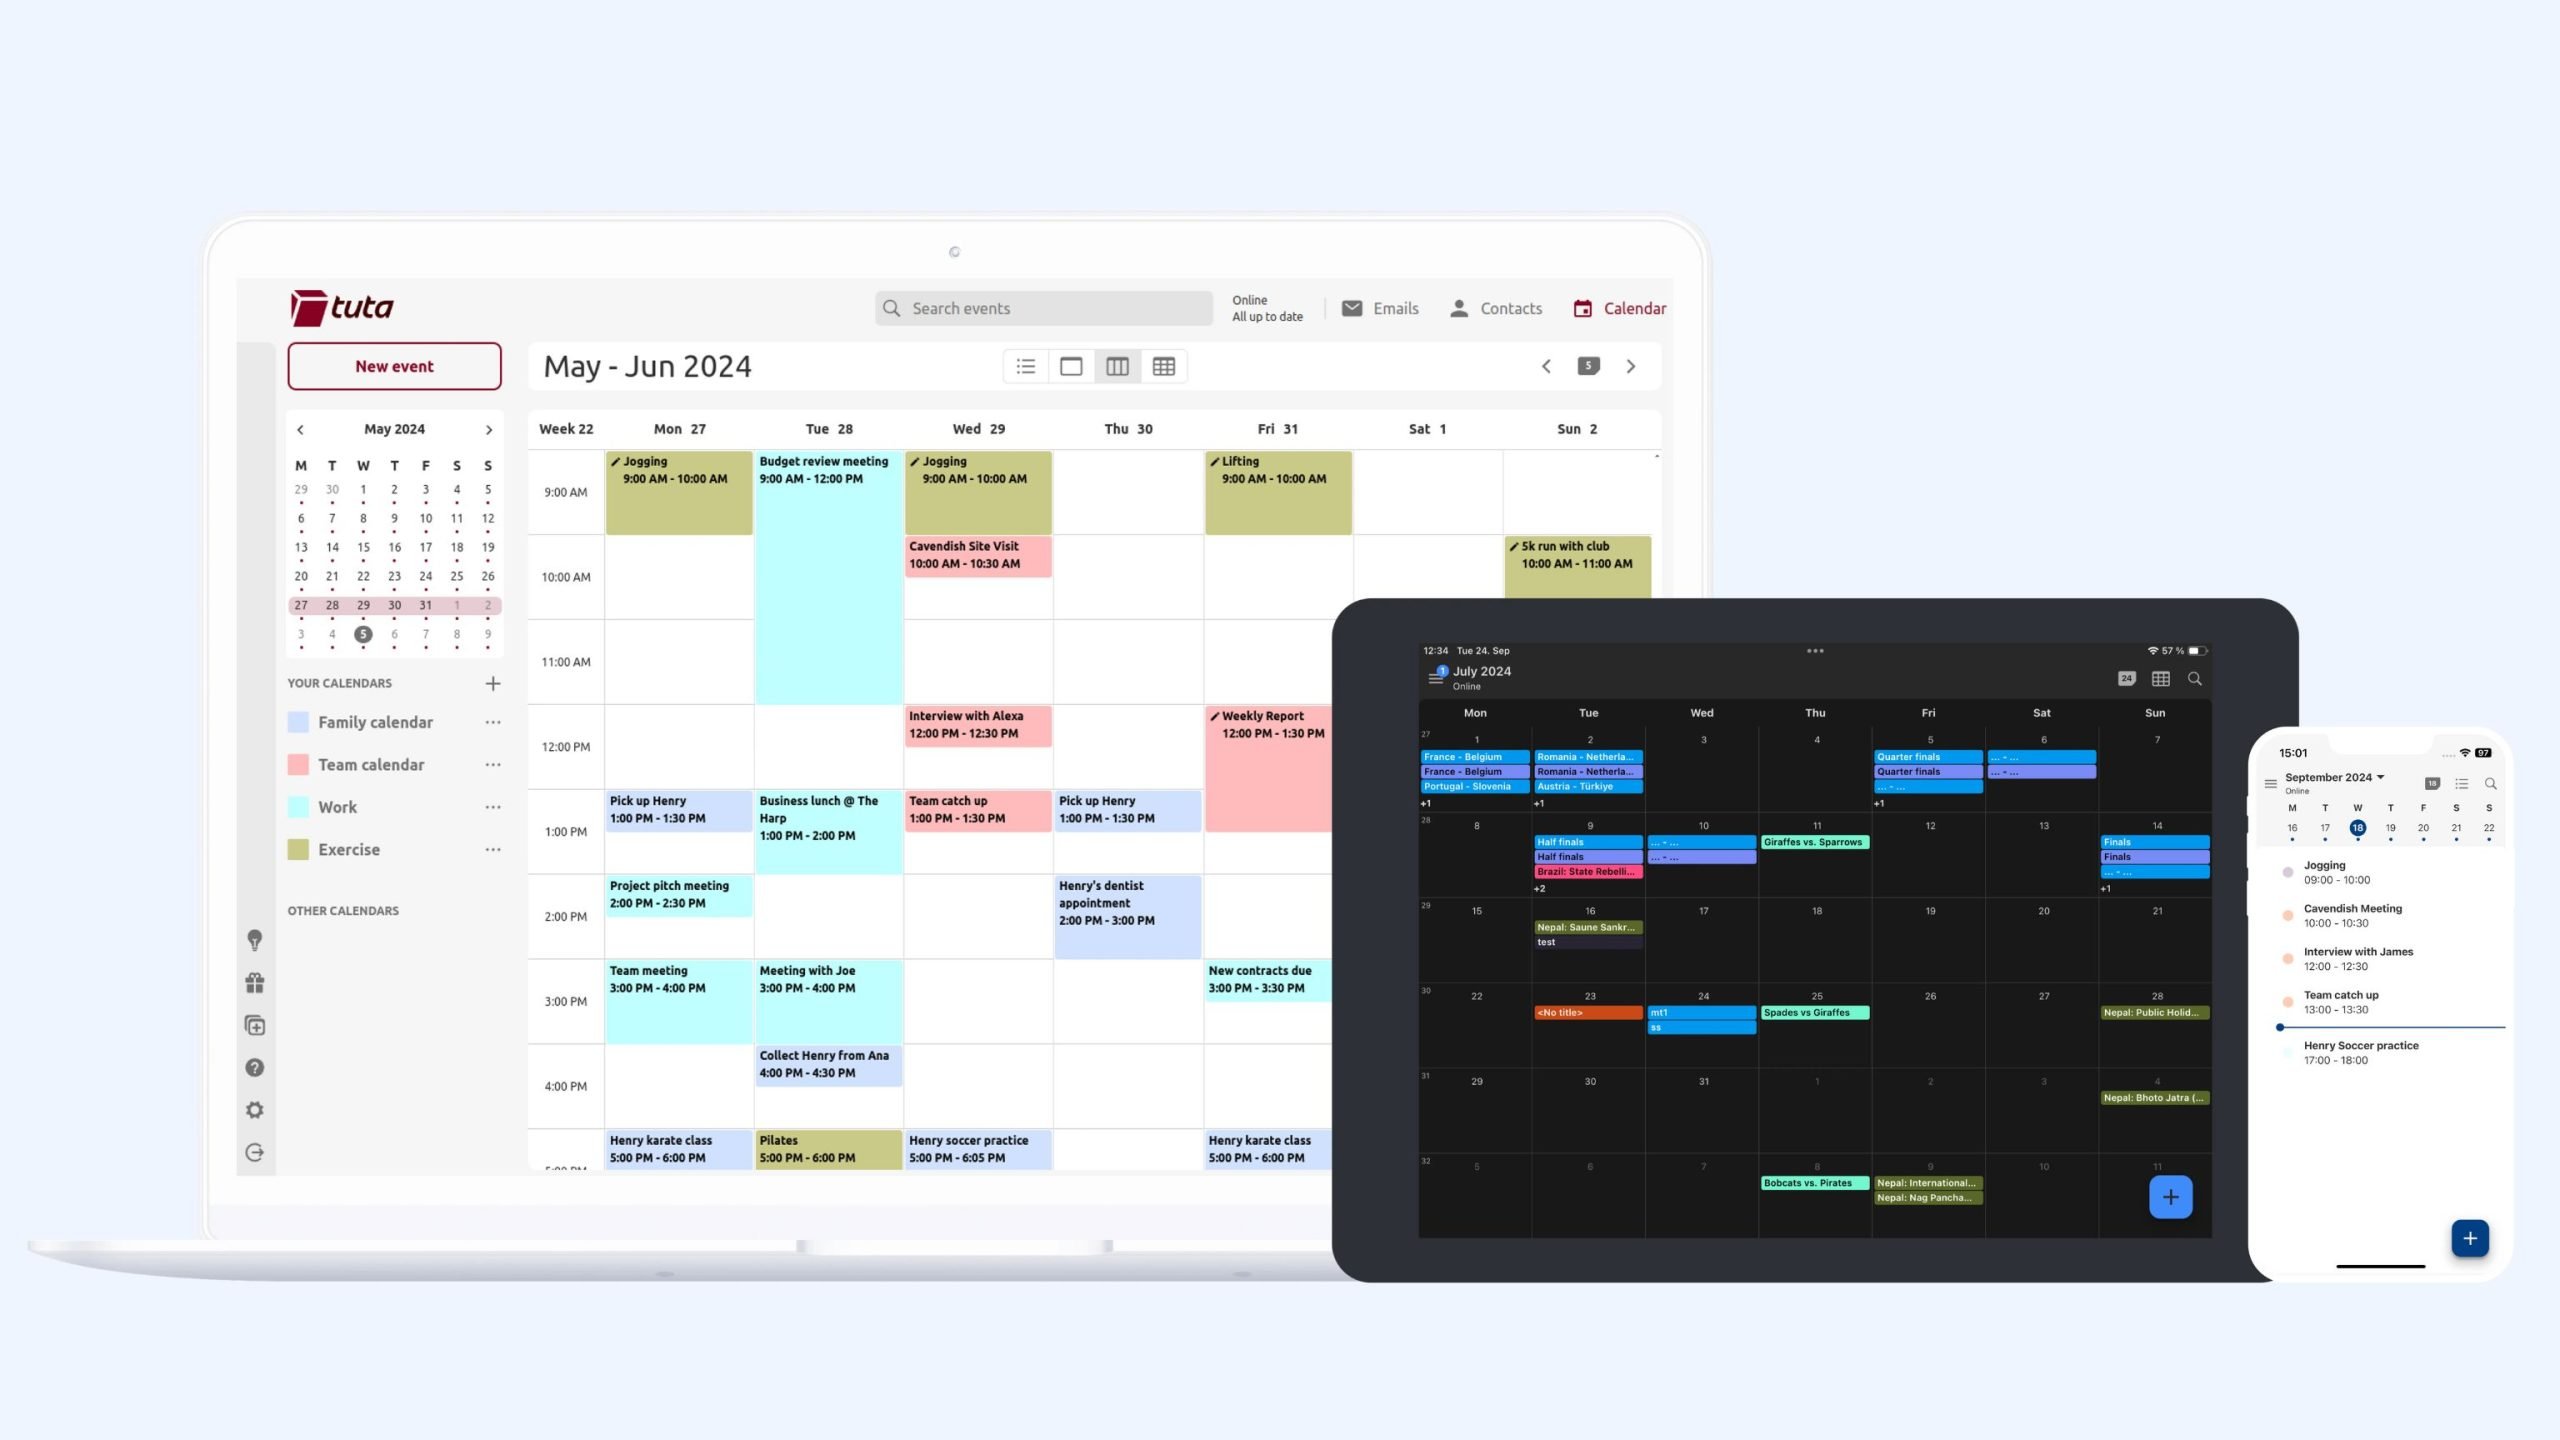Toggle Exercise calendar visibility
The width and height of the screenshot is (2560, 1440).
click(299, 849)
